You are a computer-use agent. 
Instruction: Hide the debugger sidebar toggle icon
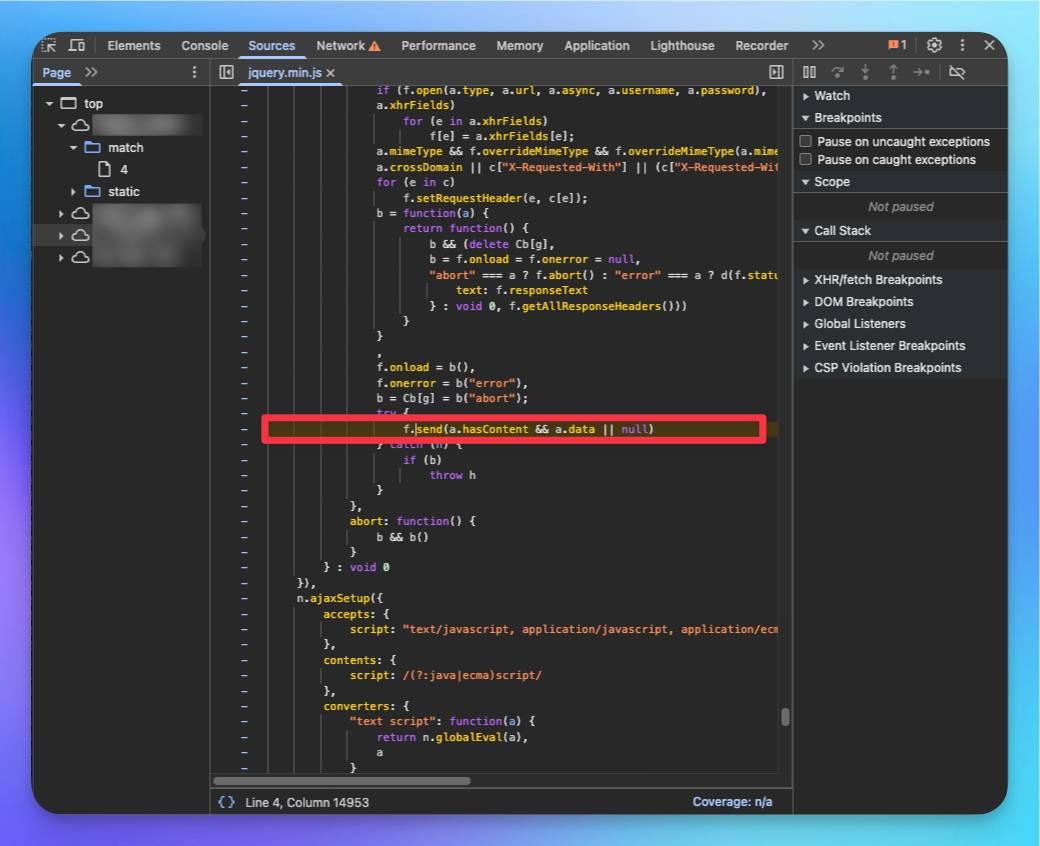pyautogui.click(x=776, y=72)
